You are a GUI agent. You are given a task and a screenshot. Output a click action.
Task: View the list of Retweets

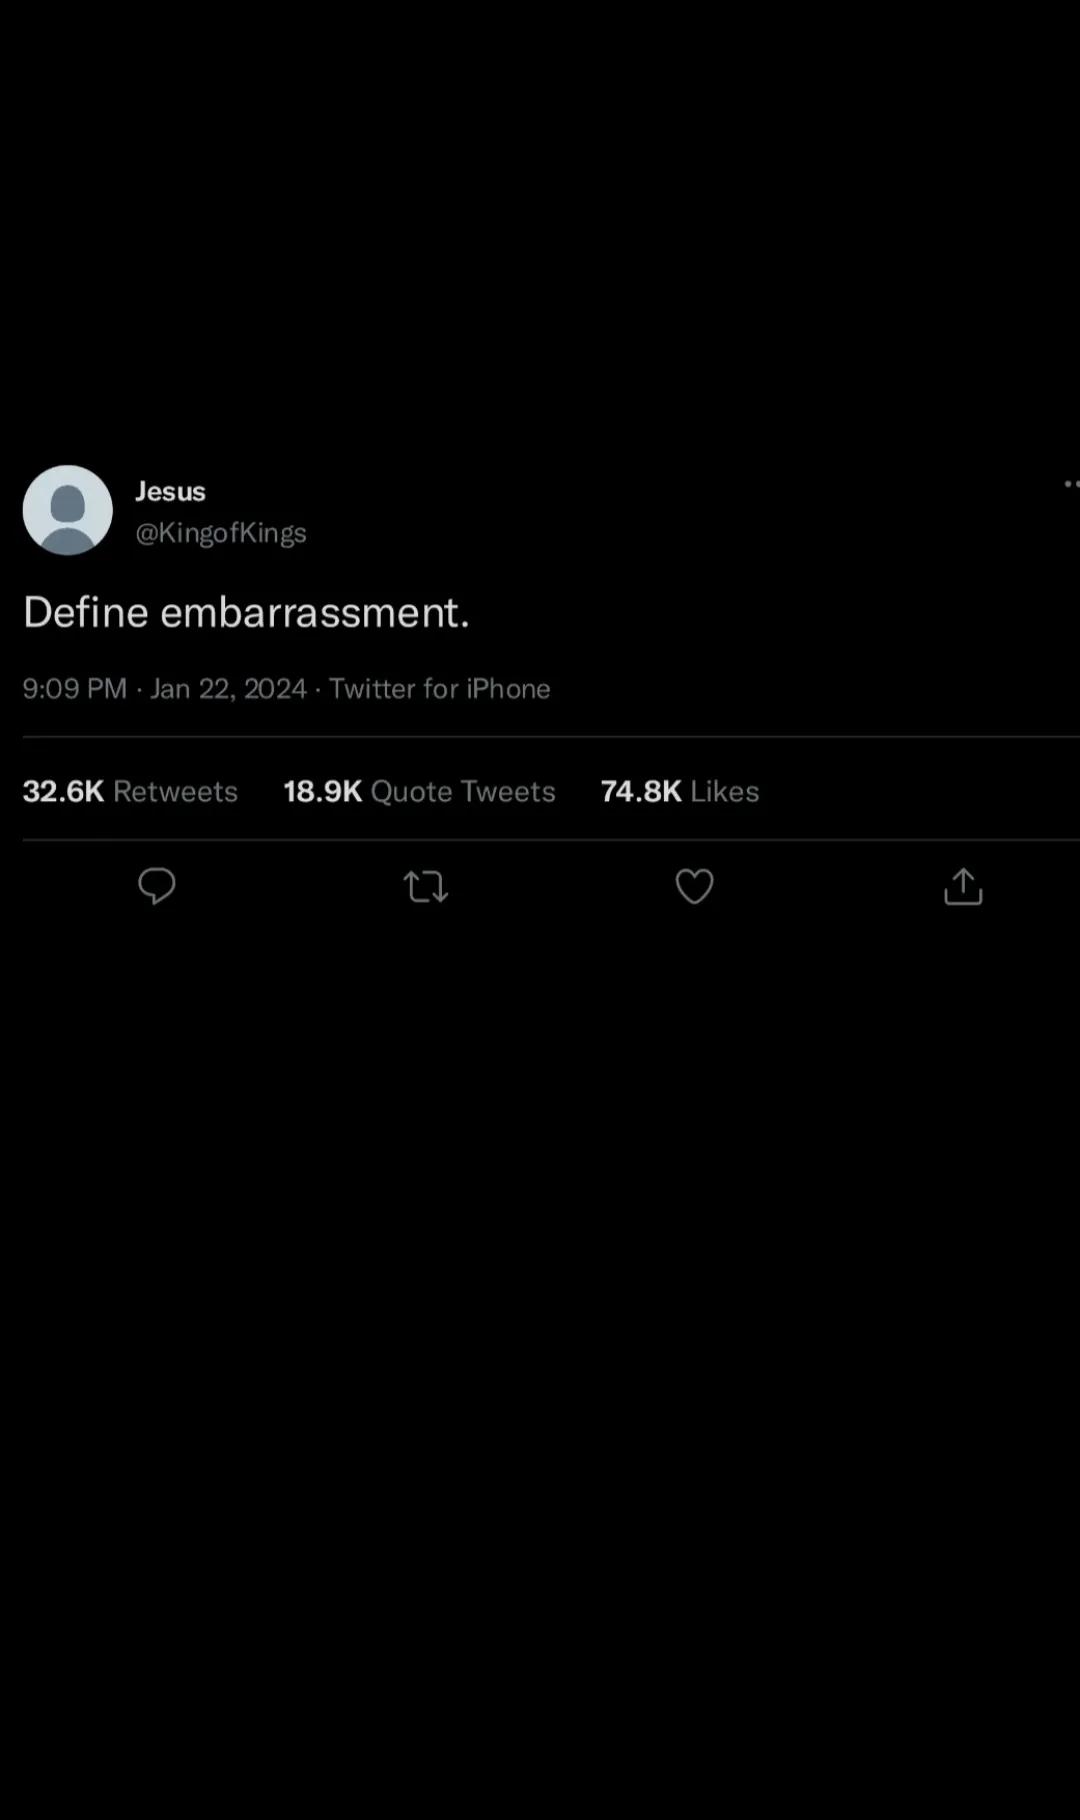176,791
